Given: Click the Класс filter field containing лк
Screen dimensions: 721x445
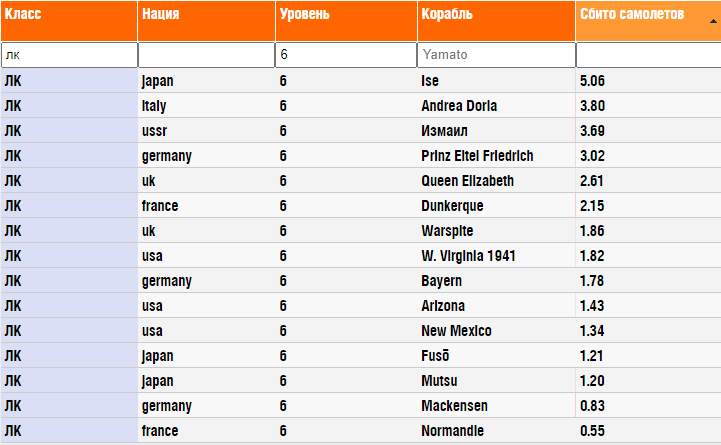Looking at the screenshot, I should [x=69, y=55].
